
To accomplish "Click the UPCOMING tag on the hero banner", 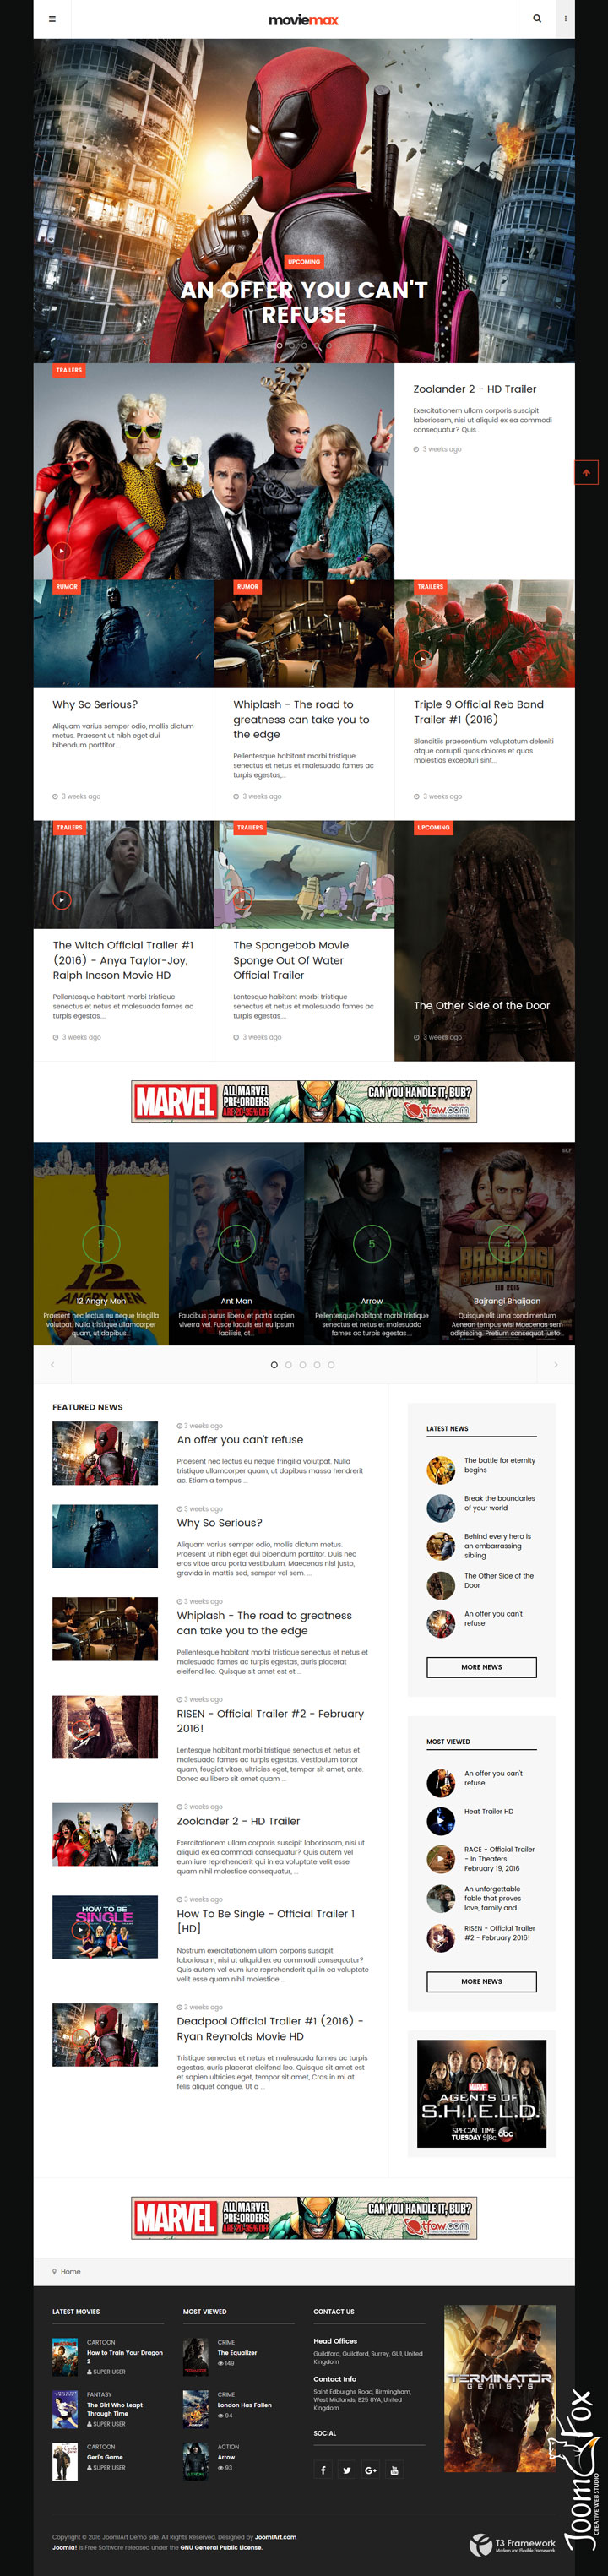I will coord(304,262).
